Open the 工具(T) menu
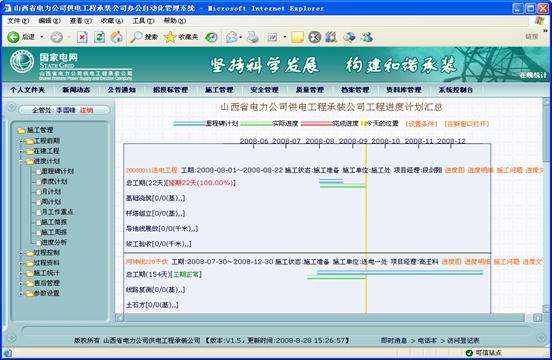The image size is (552, 360). (x=143, y=21)
